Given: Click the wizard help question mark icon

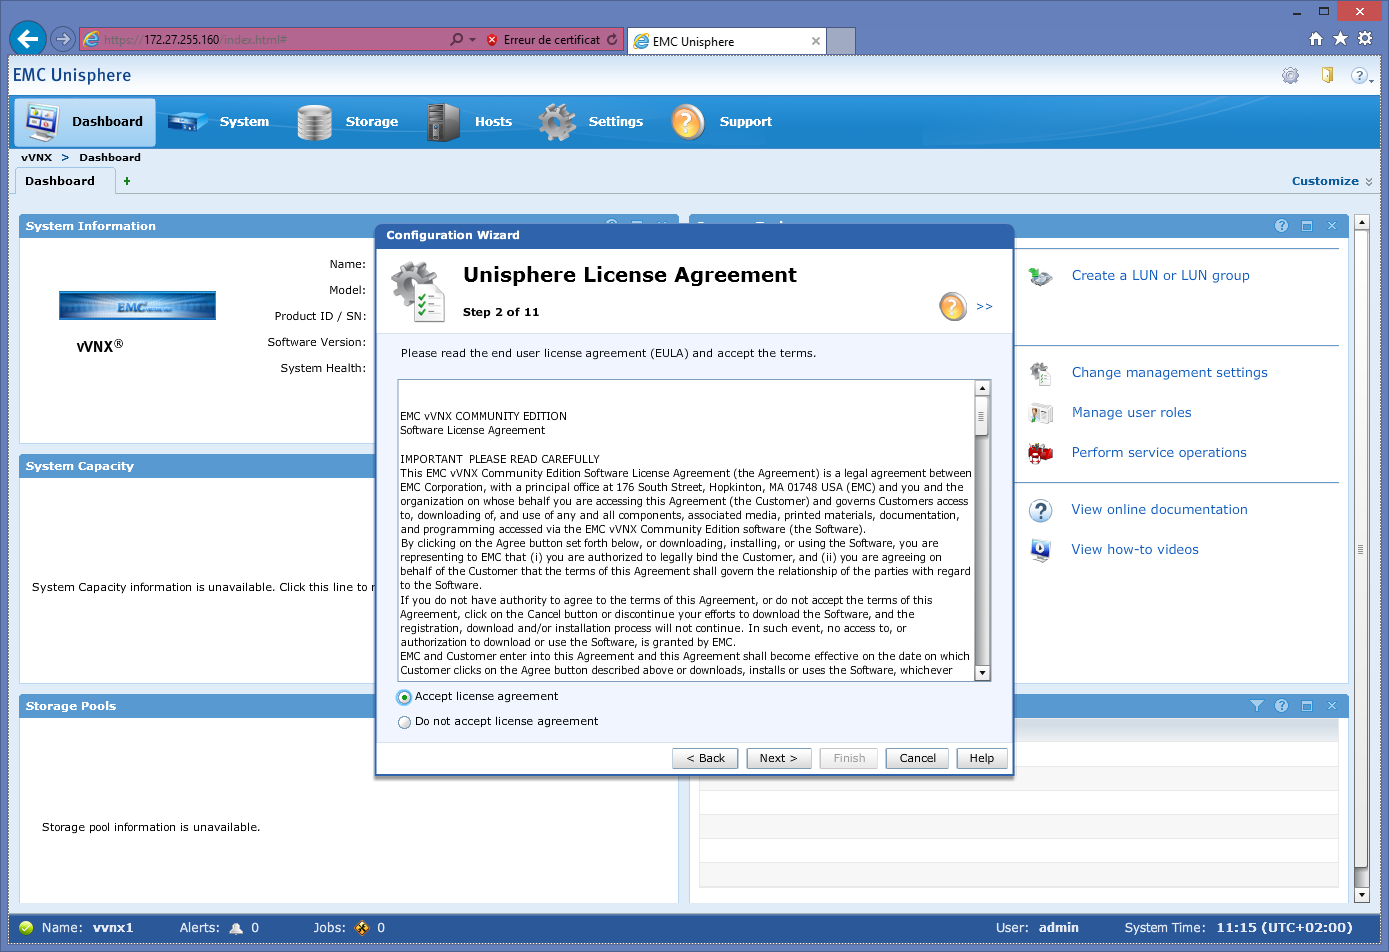Looking at the screenshot, I should [952, 306].
